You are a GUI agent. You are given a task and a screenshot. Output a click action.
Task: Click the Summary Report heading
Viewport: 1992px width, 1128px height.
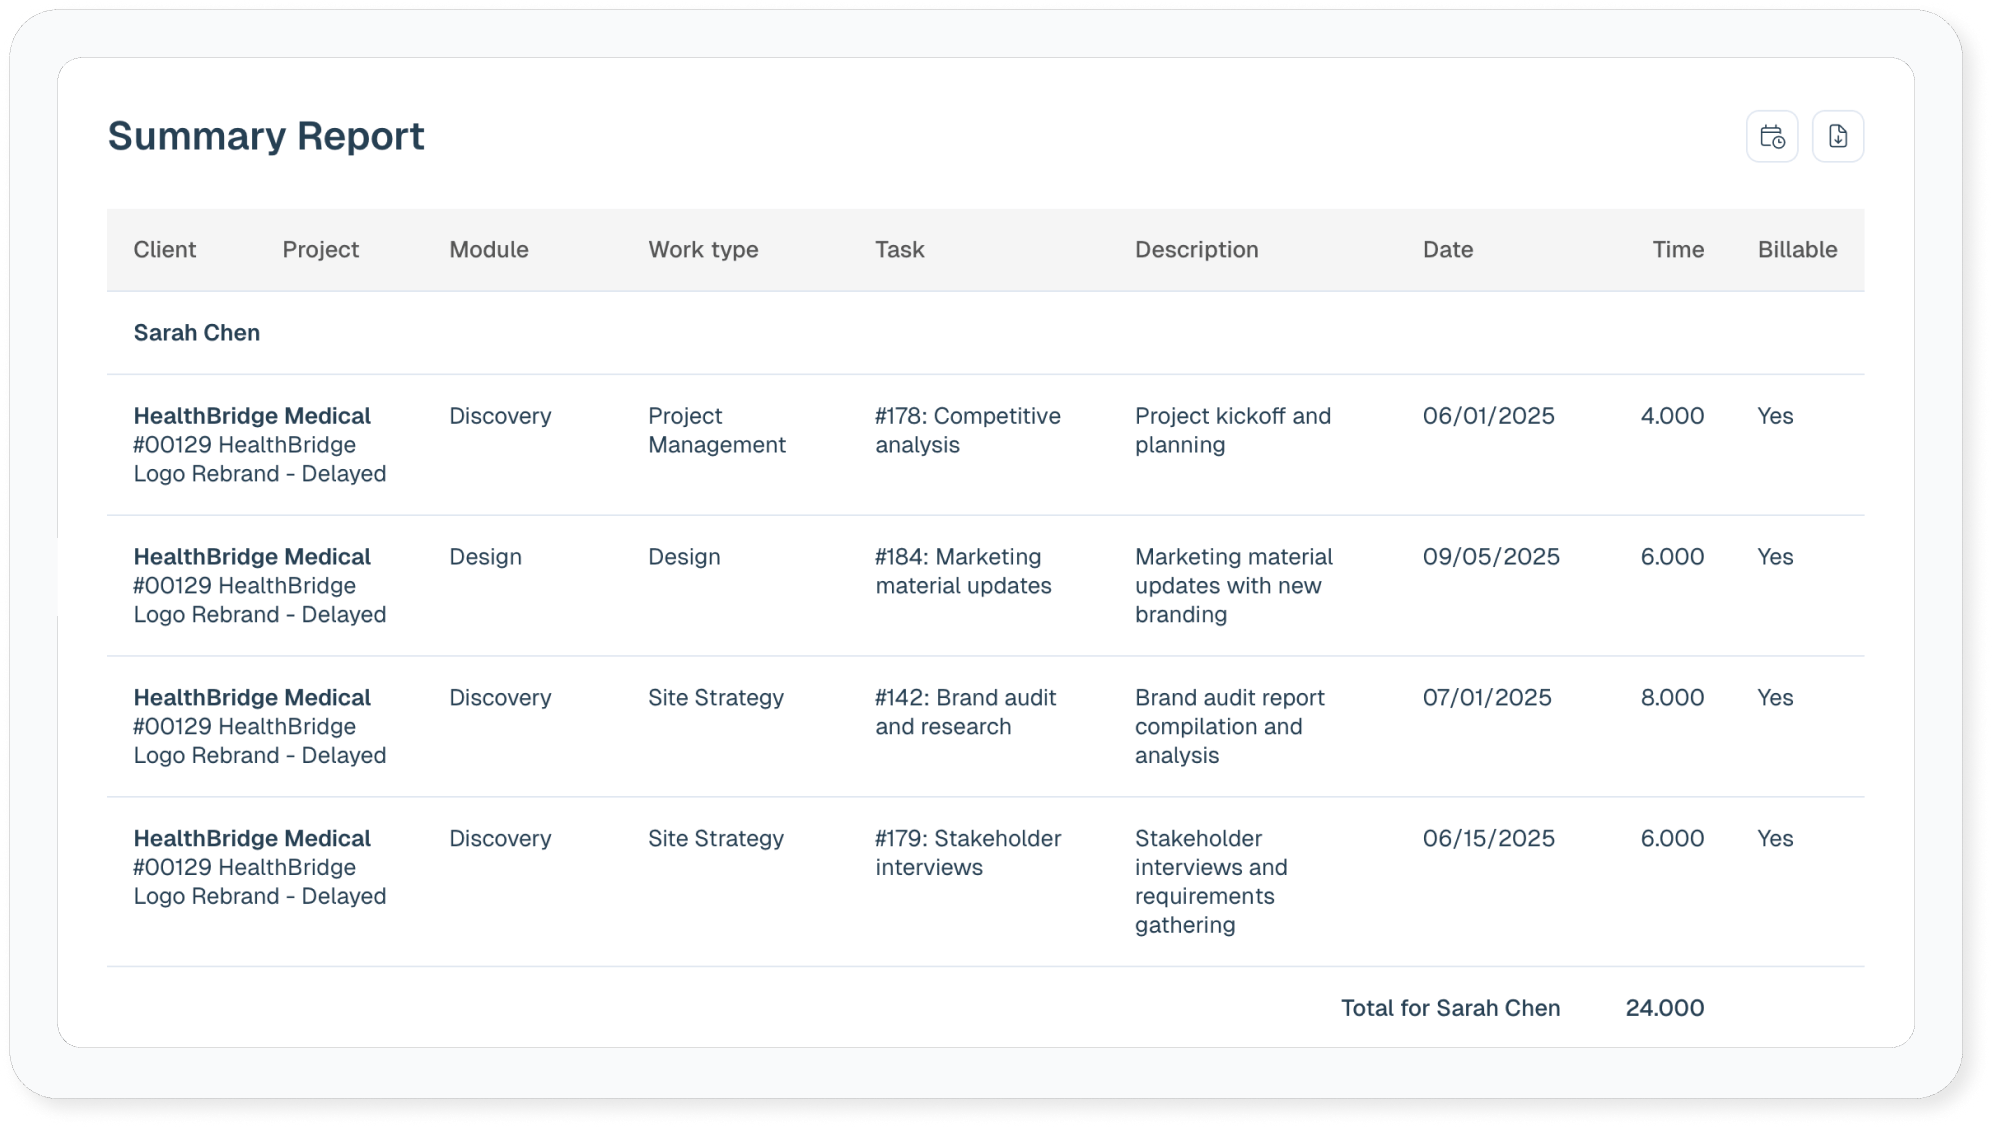click(x=266, y=136)
